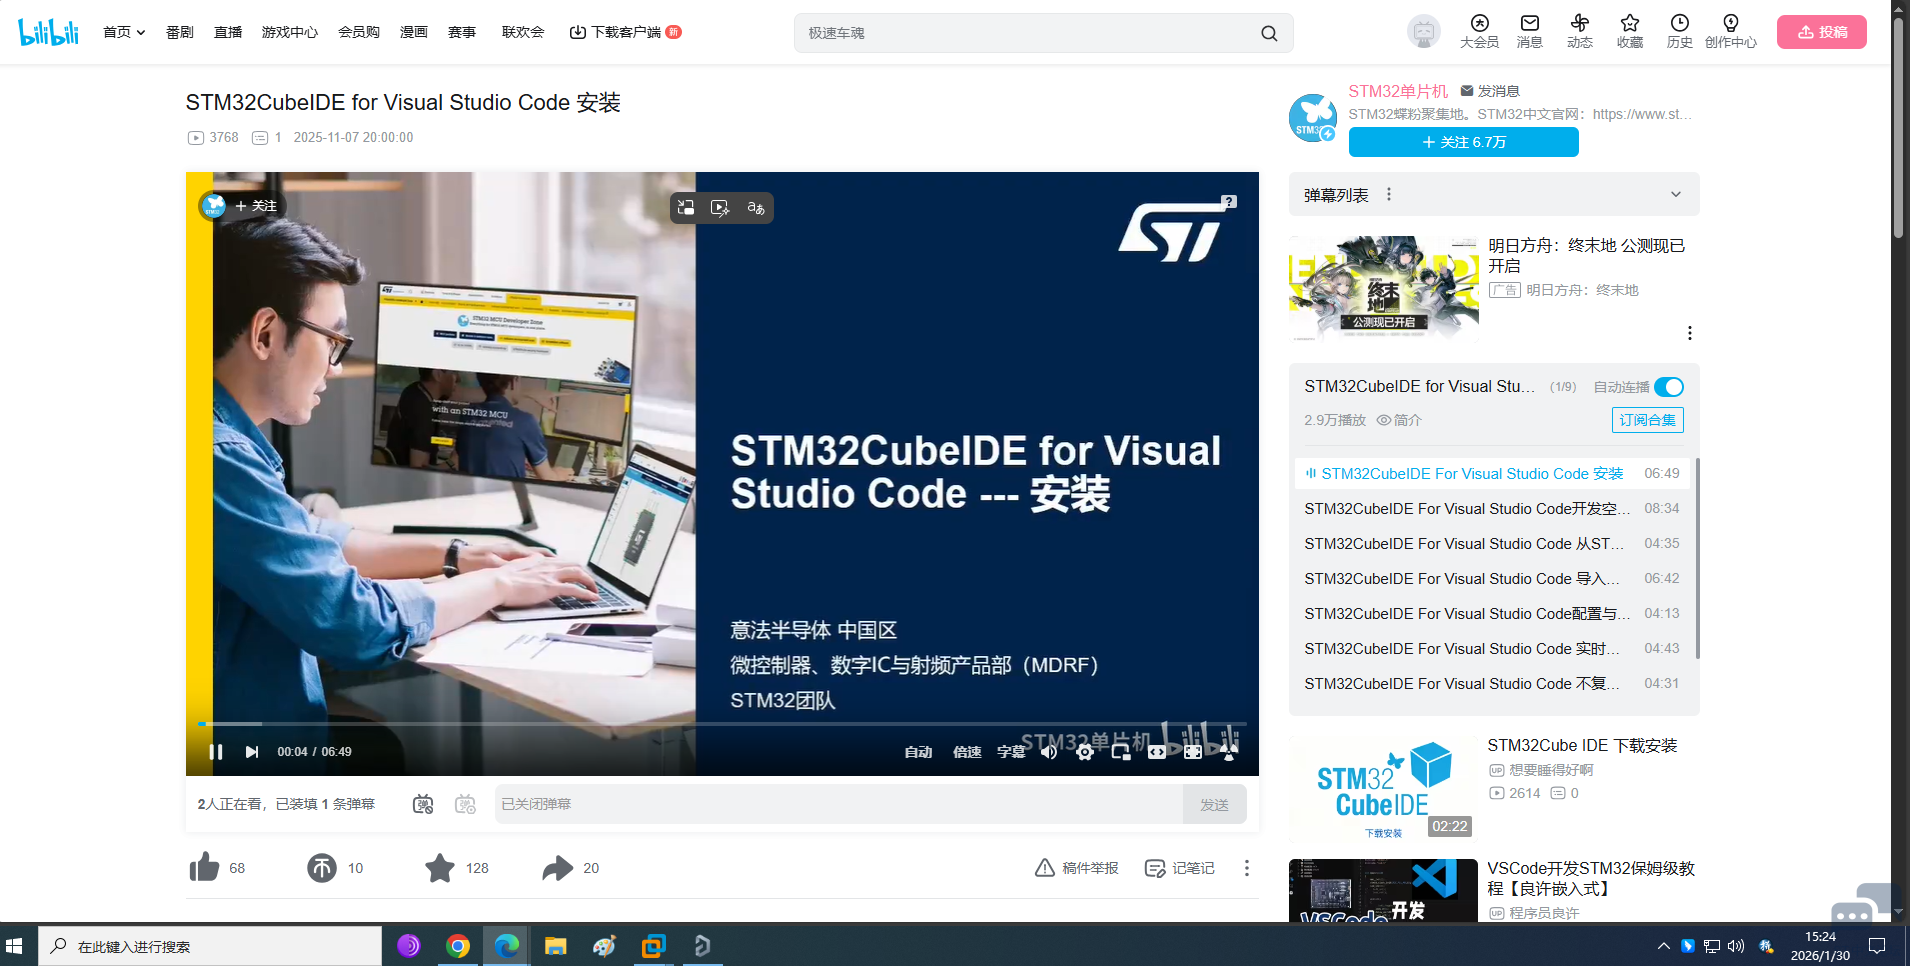This screenshot has width=1910, height=966.
Task: Skip to the next video
Action: tap(252, 751)
